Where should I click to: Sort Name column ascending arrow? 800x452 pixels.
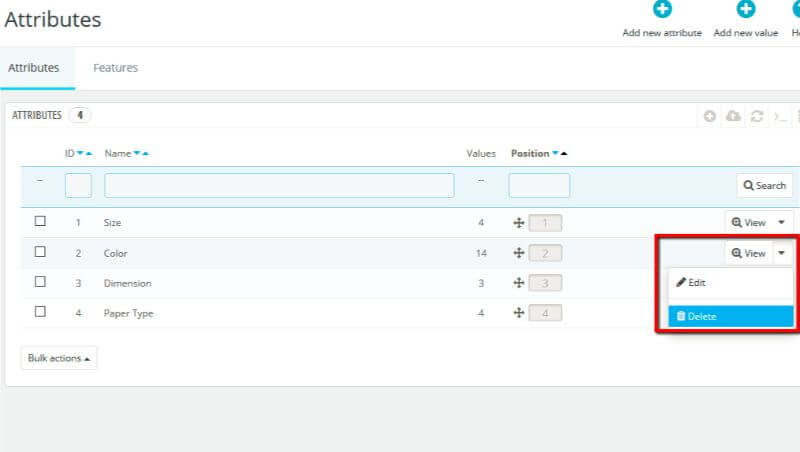(x=145, y=153)
